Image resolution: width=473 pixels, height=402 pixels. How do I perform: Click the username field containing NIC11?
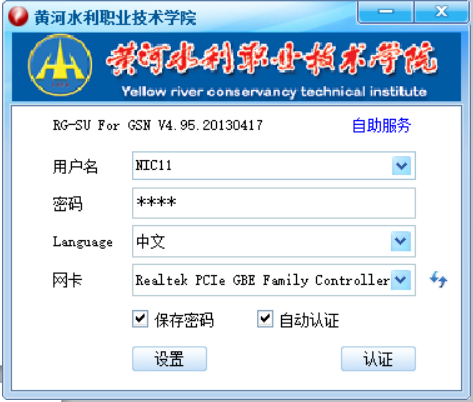pos(274,166)
